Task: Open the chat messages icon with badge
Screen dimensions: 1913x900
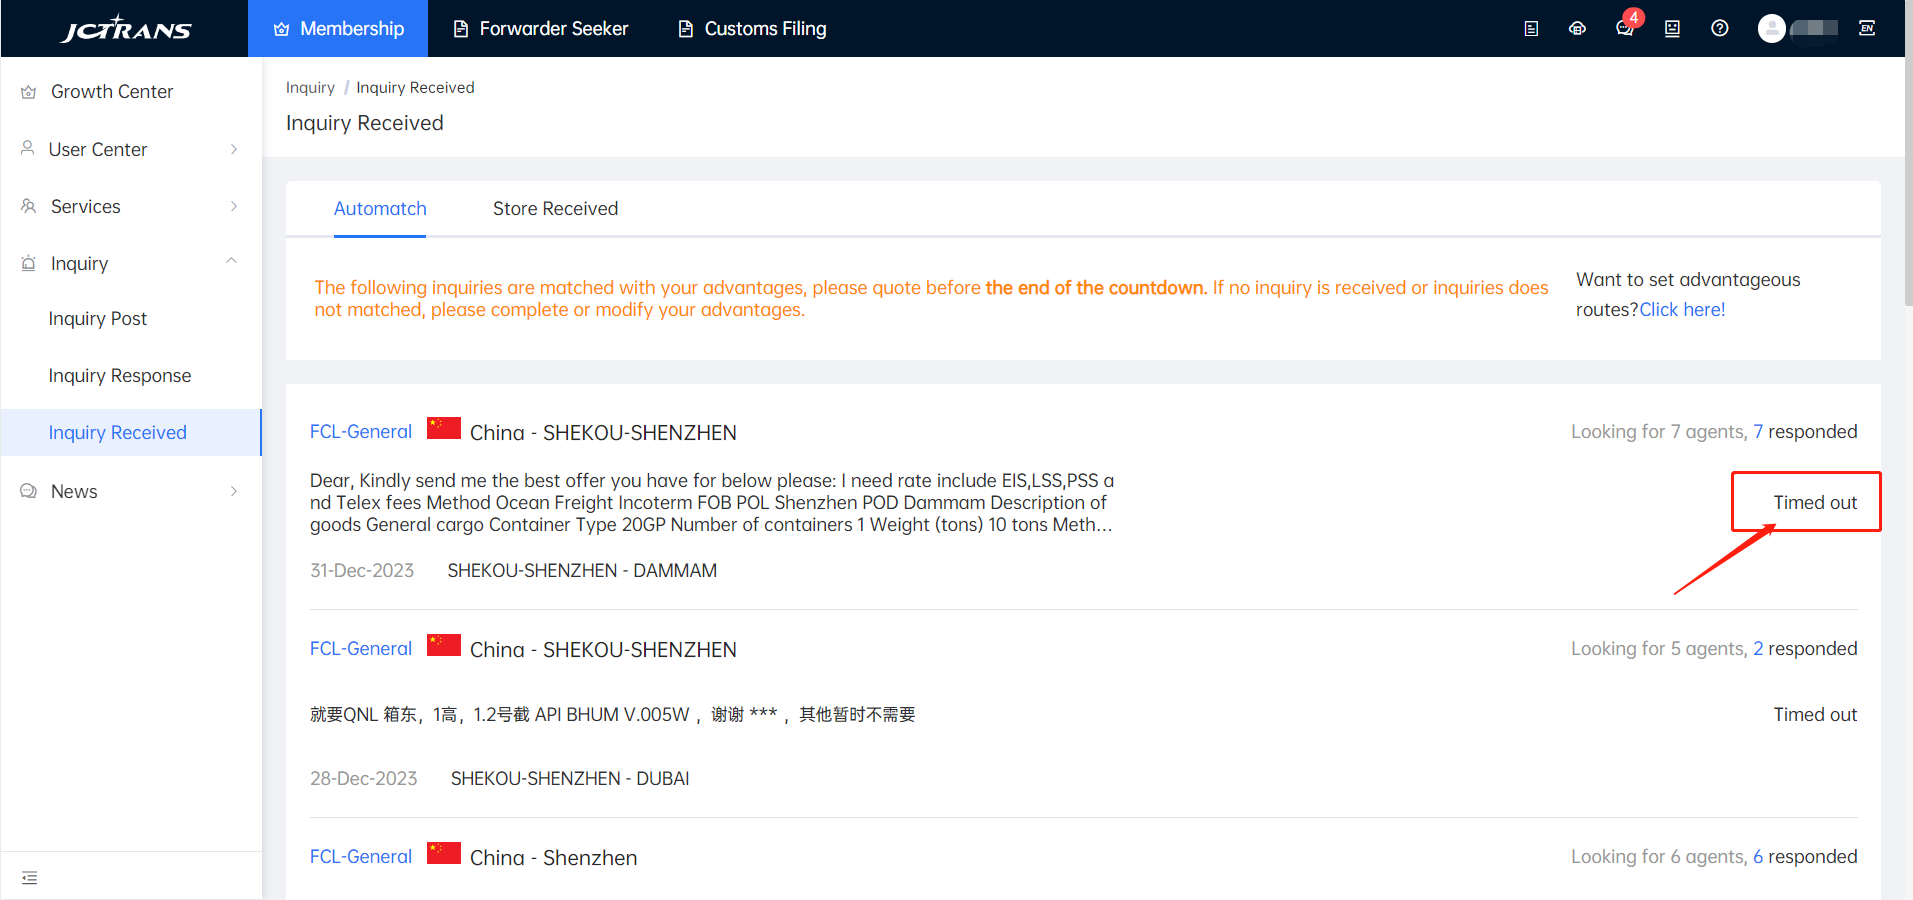Action: pyautogui.click(x=1624, y=29)
